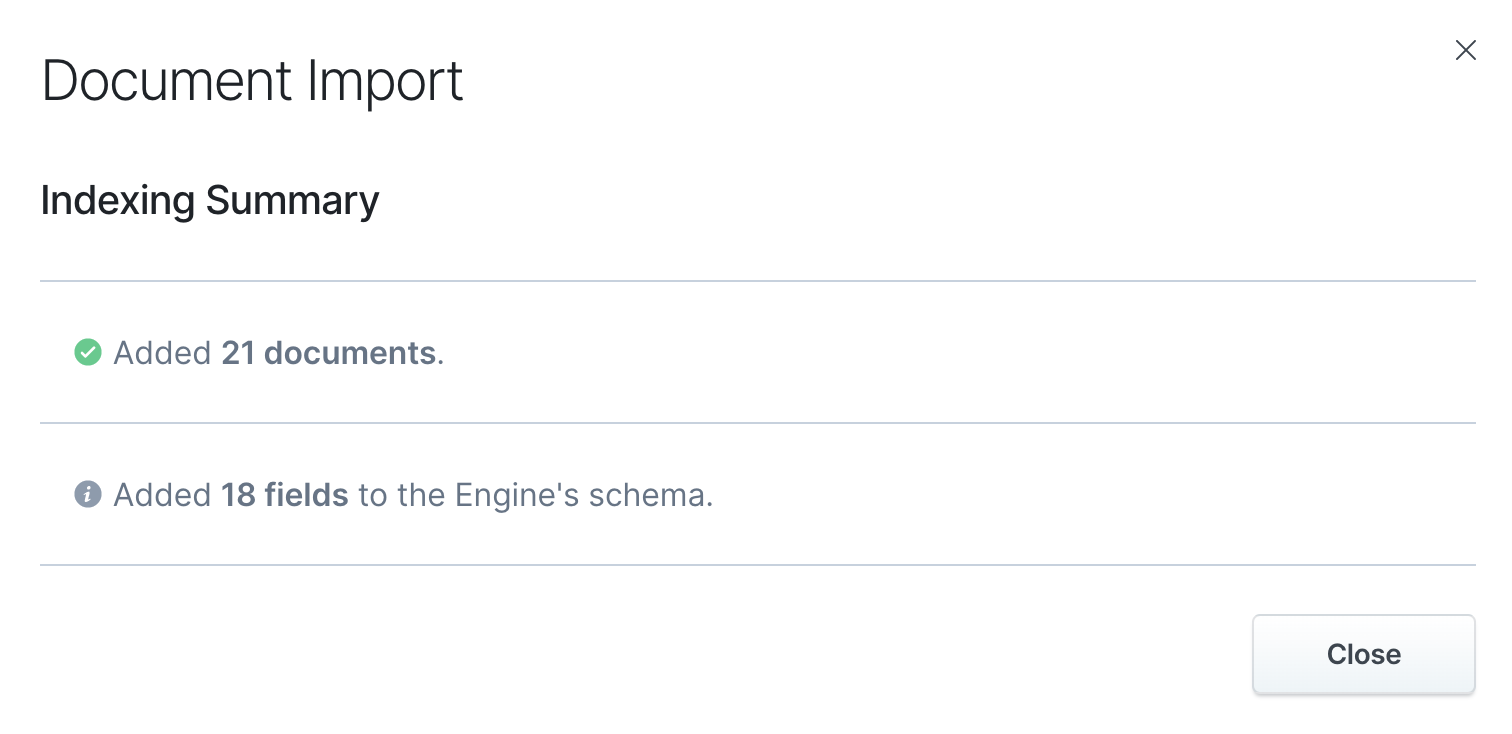The width and height of the screenshot is (1512, 734).
Task: Click the bold 18 fields text
Action: [x=285, y=495]
